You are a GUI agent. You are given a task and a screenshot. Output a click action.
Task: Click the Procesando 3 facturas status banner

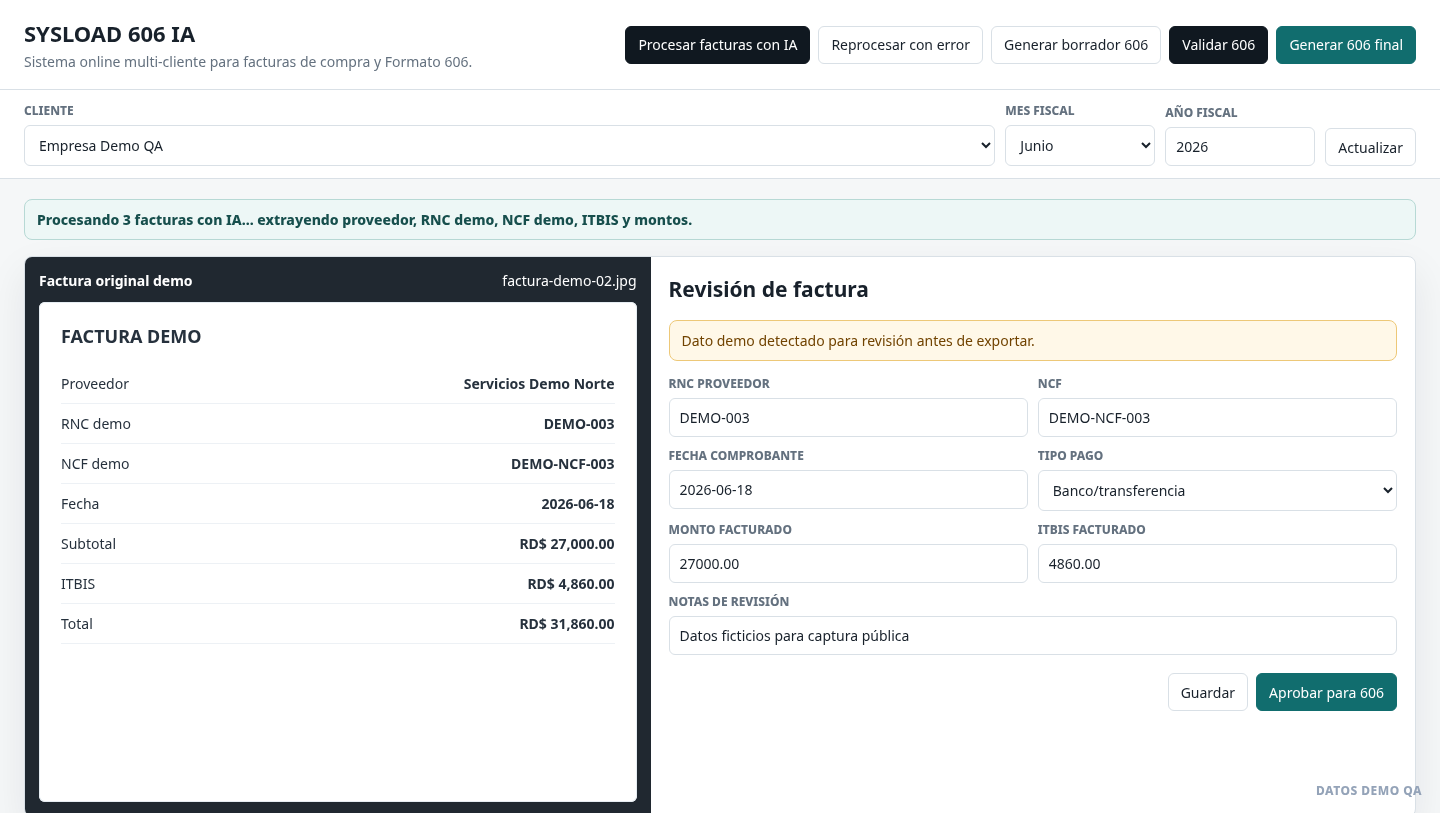(x=720, y=220)
